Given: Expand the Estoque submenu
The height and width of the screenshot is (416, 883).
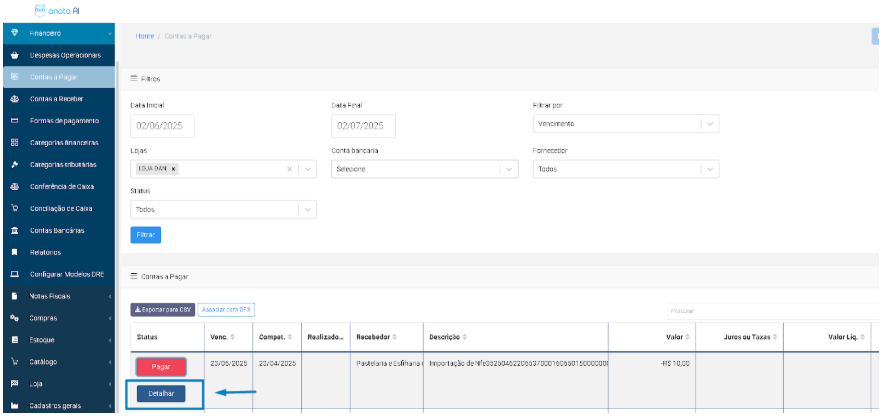Looking at the screenshot, I should click(110, 341).
